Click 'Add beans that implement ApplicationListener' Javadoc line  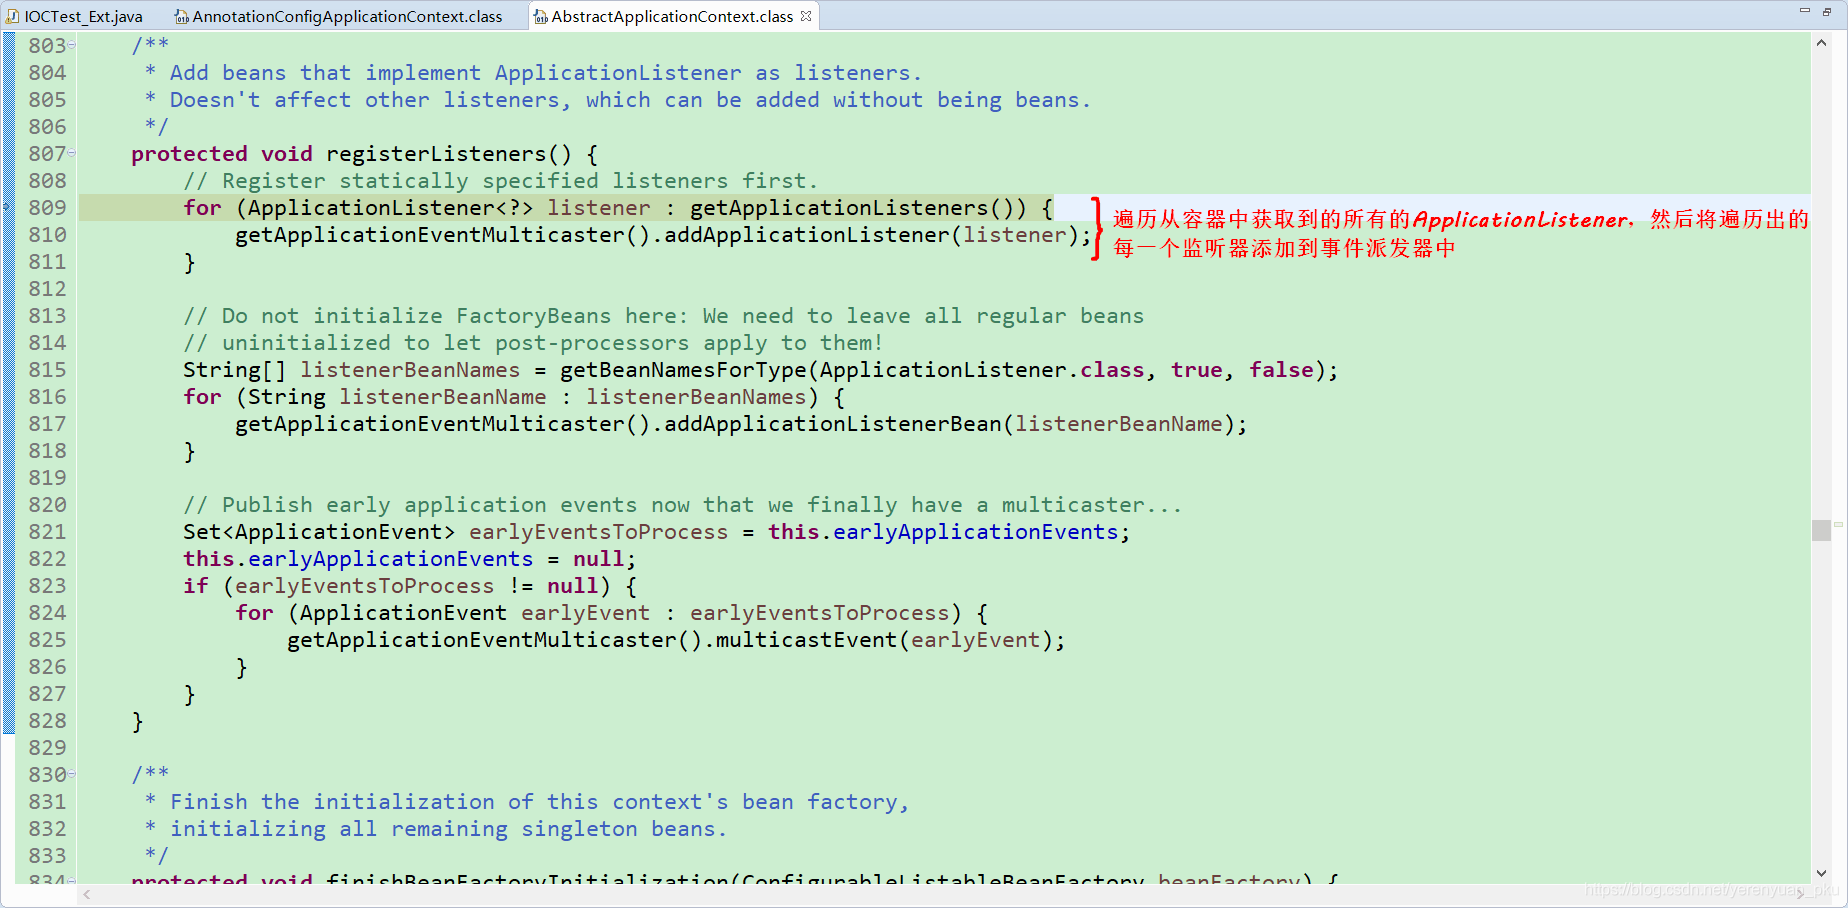pyautogui.click(x=533, y=73)
